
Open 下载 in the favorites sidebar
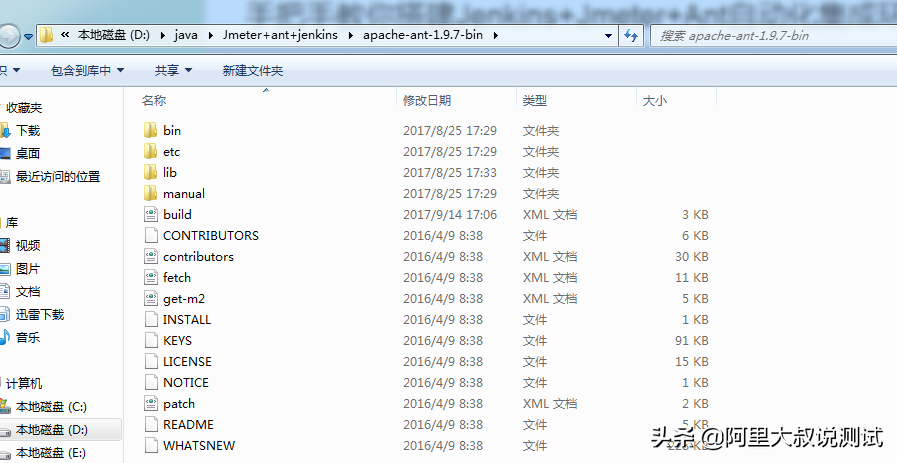28,130
